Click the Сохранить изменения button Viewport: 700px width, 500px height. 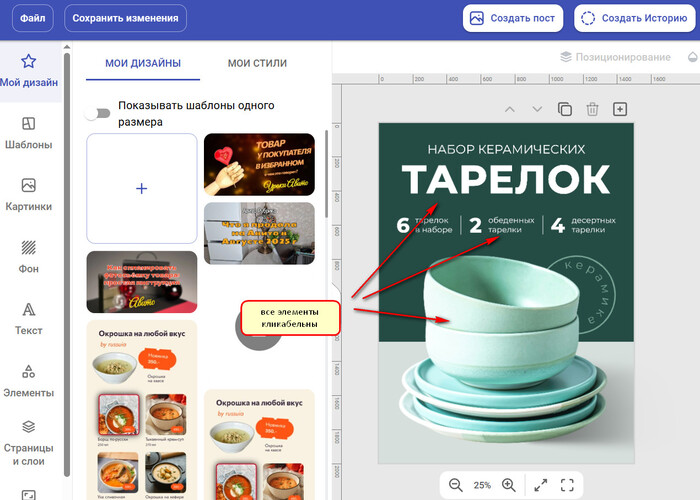click(x=126, y=18)
